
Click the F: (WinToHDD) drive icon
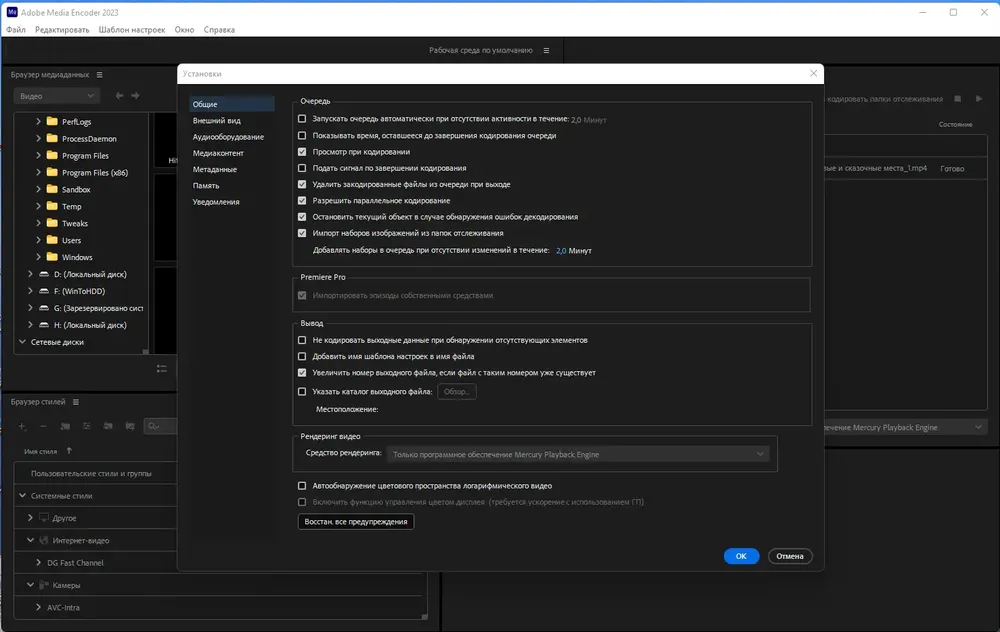click(44, 291)
